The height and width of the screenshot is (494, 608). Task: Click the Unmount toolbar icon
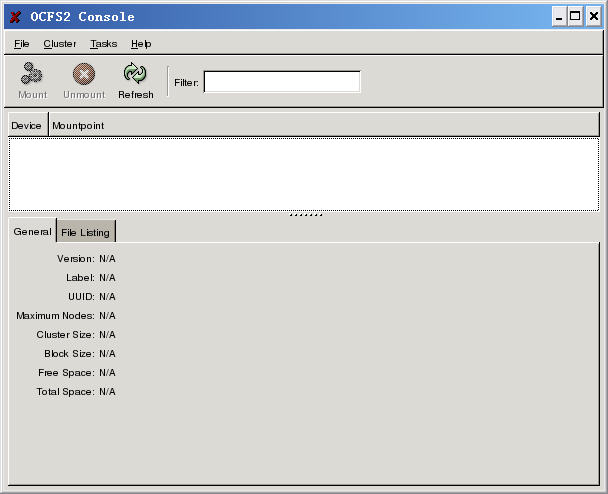coord(84,81)
